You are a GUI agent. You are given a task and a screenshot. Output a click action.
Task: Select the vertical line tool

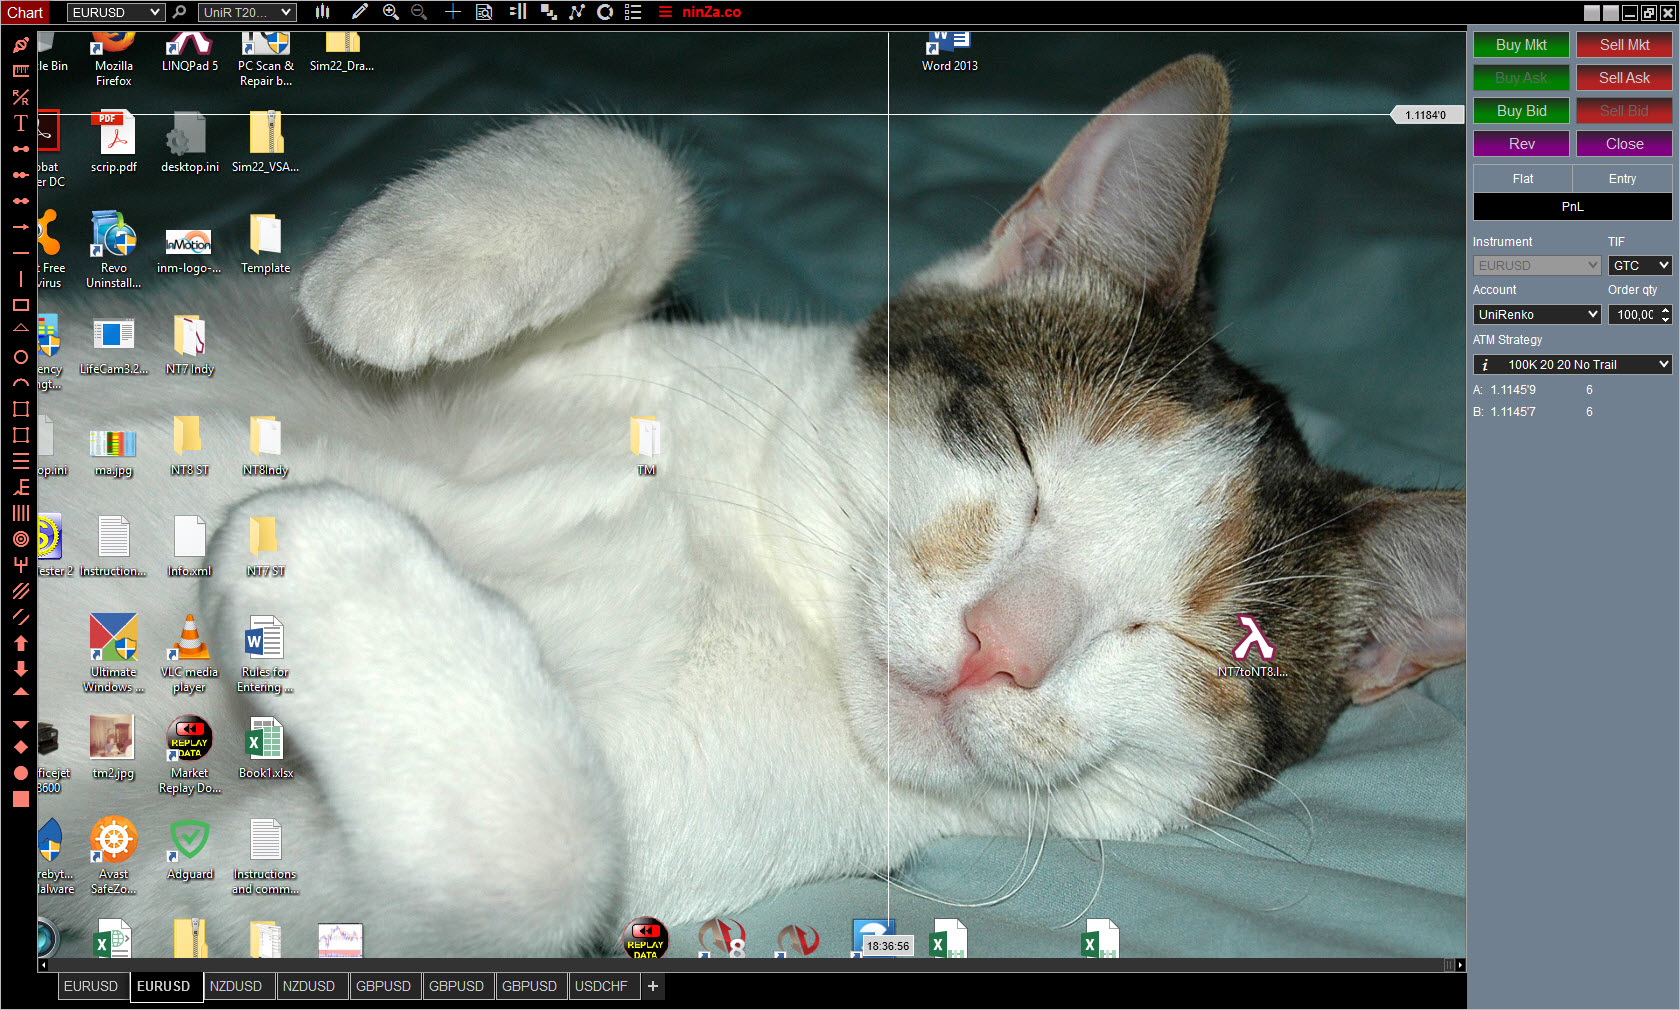pos(20,279)
